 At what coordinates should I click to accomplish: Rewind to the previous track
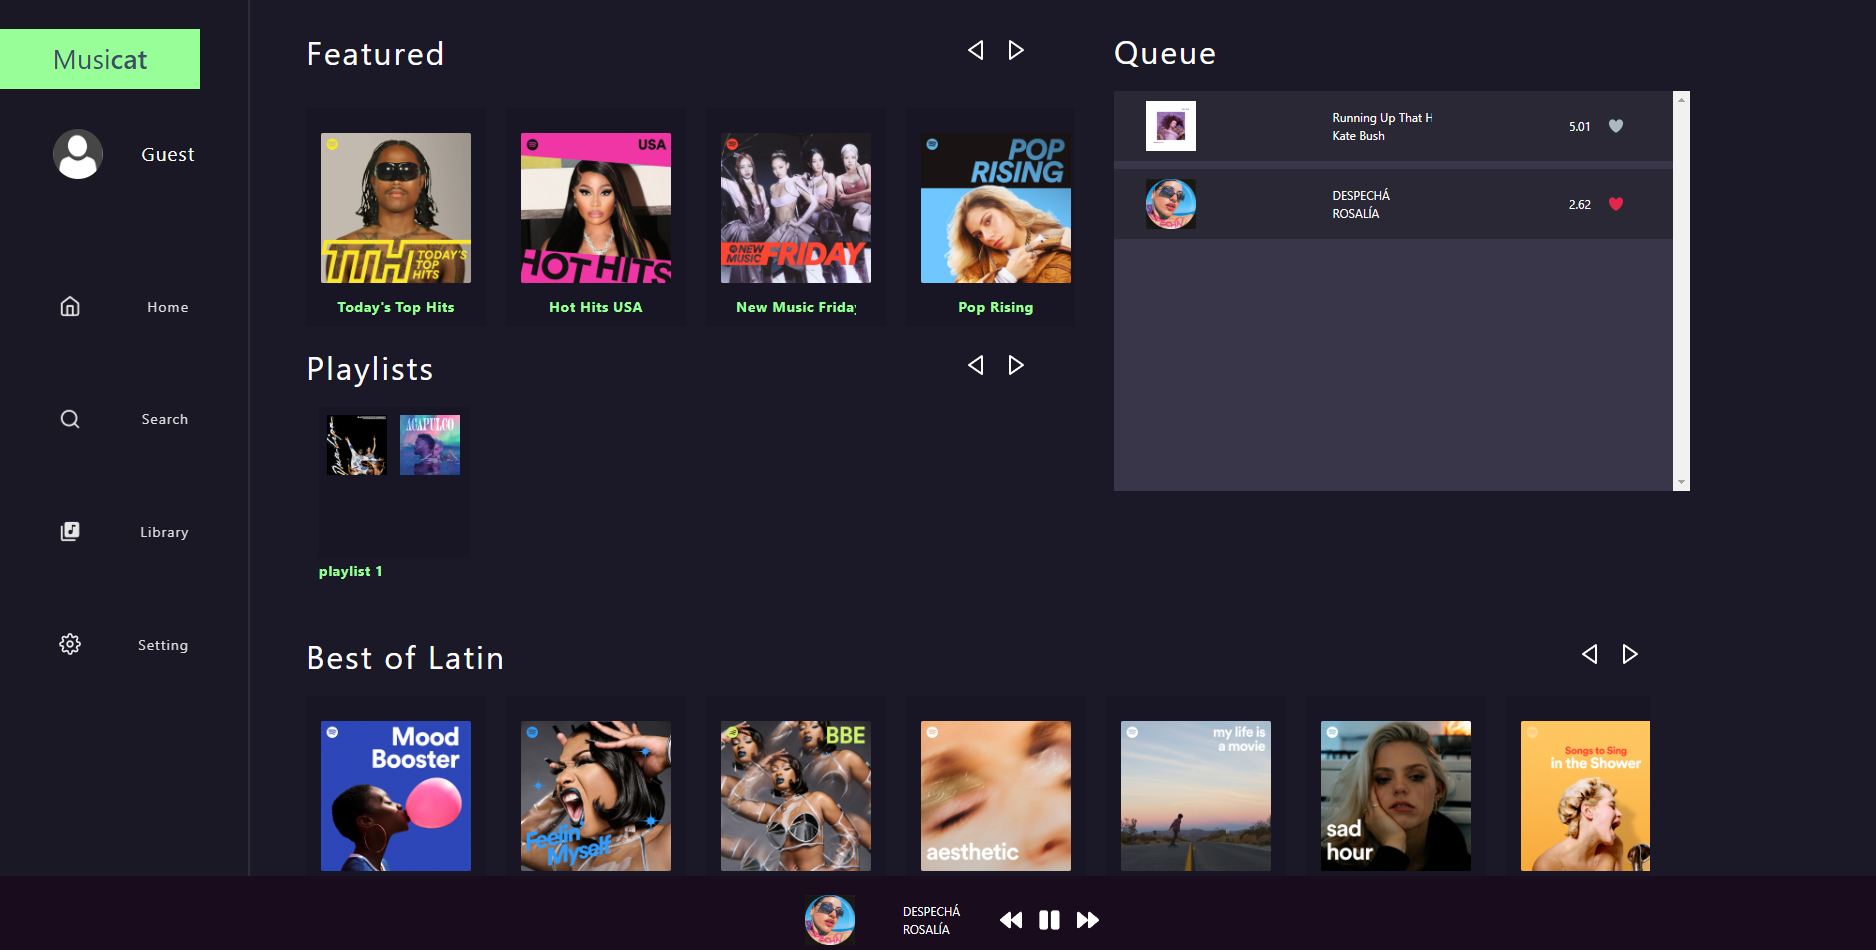coord(1011,920)
